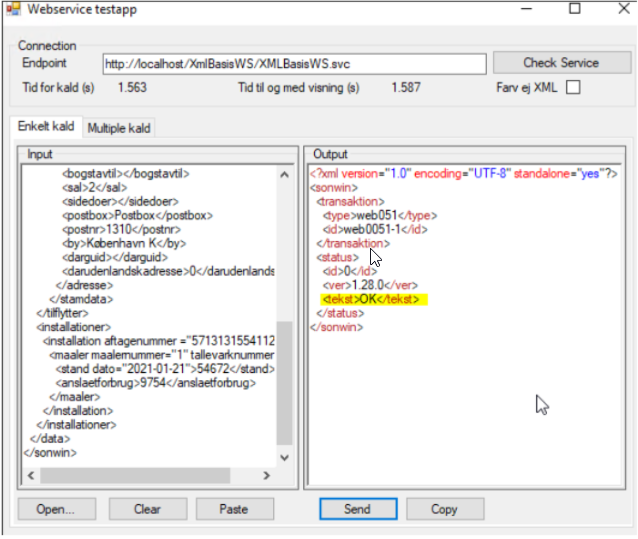
Task: Click the <id>0</id> output line
Action: (350, 271)
